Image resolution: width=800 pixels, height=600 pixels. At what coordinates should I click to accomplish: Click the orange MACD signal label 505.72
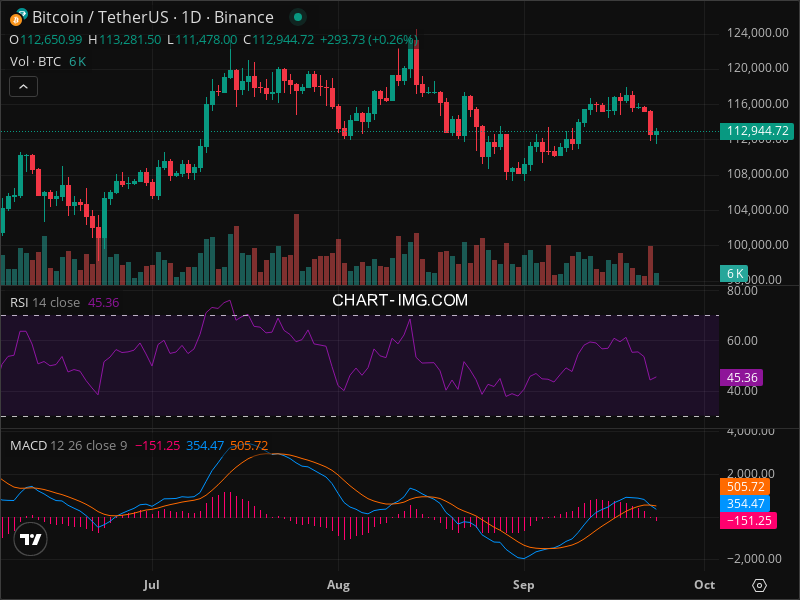click(x=744, y=487)
